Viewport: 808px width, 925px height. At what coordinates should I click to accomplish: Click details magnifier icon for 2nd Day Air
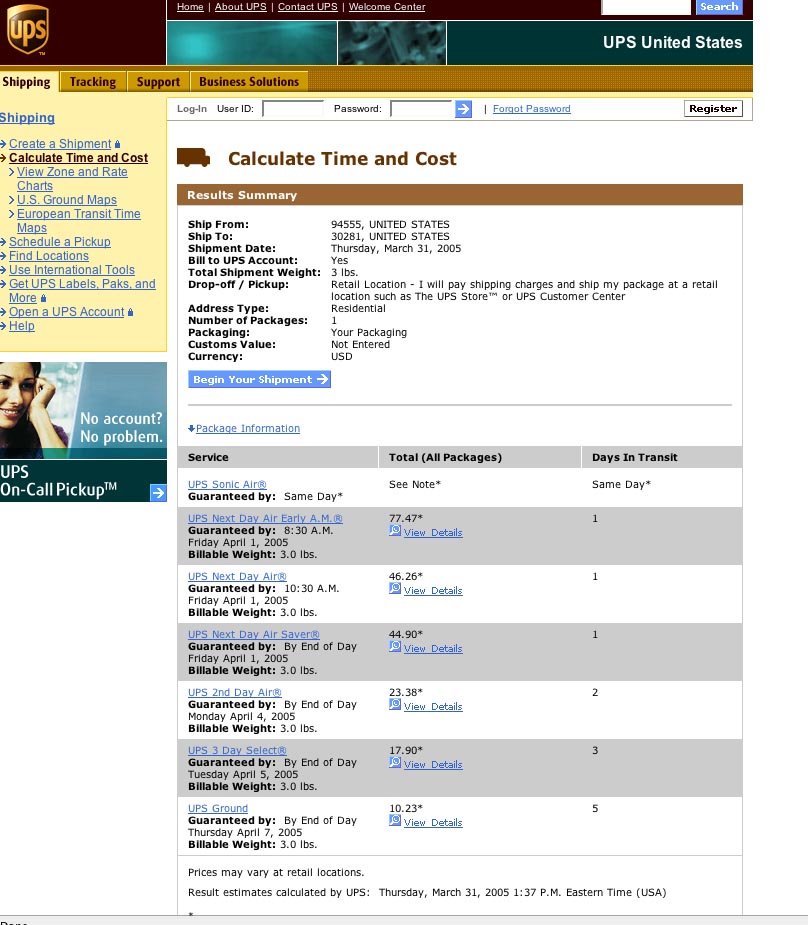click(x=395, y=705)
